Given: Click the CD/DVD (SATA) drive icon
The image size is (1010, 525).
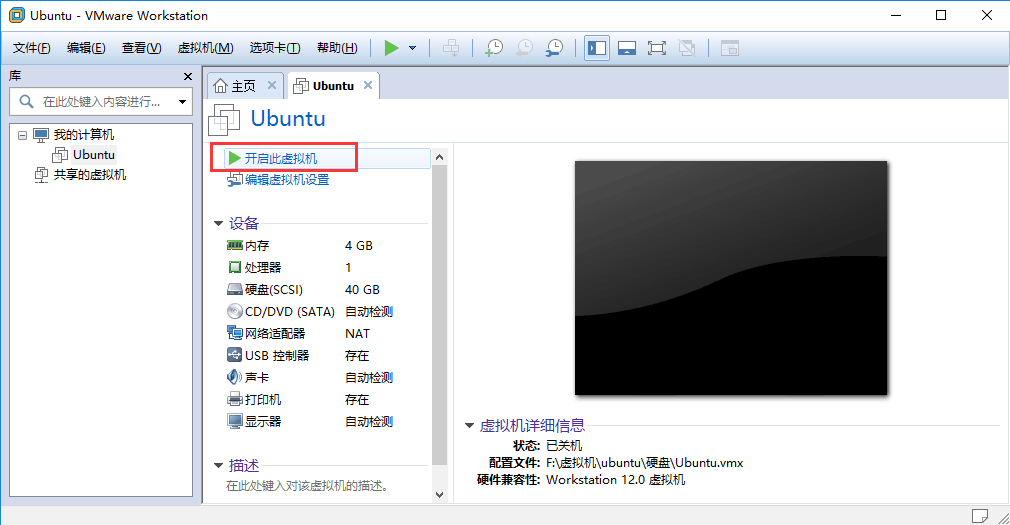Looking at the screenshot, I should pos(234,311).
